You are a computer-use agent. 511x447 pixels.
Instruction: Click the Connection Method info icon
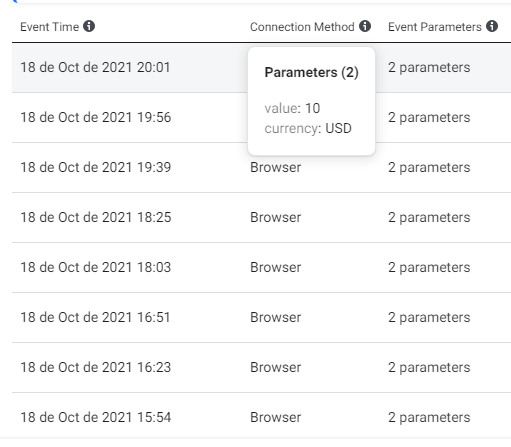tap(365, 26)
